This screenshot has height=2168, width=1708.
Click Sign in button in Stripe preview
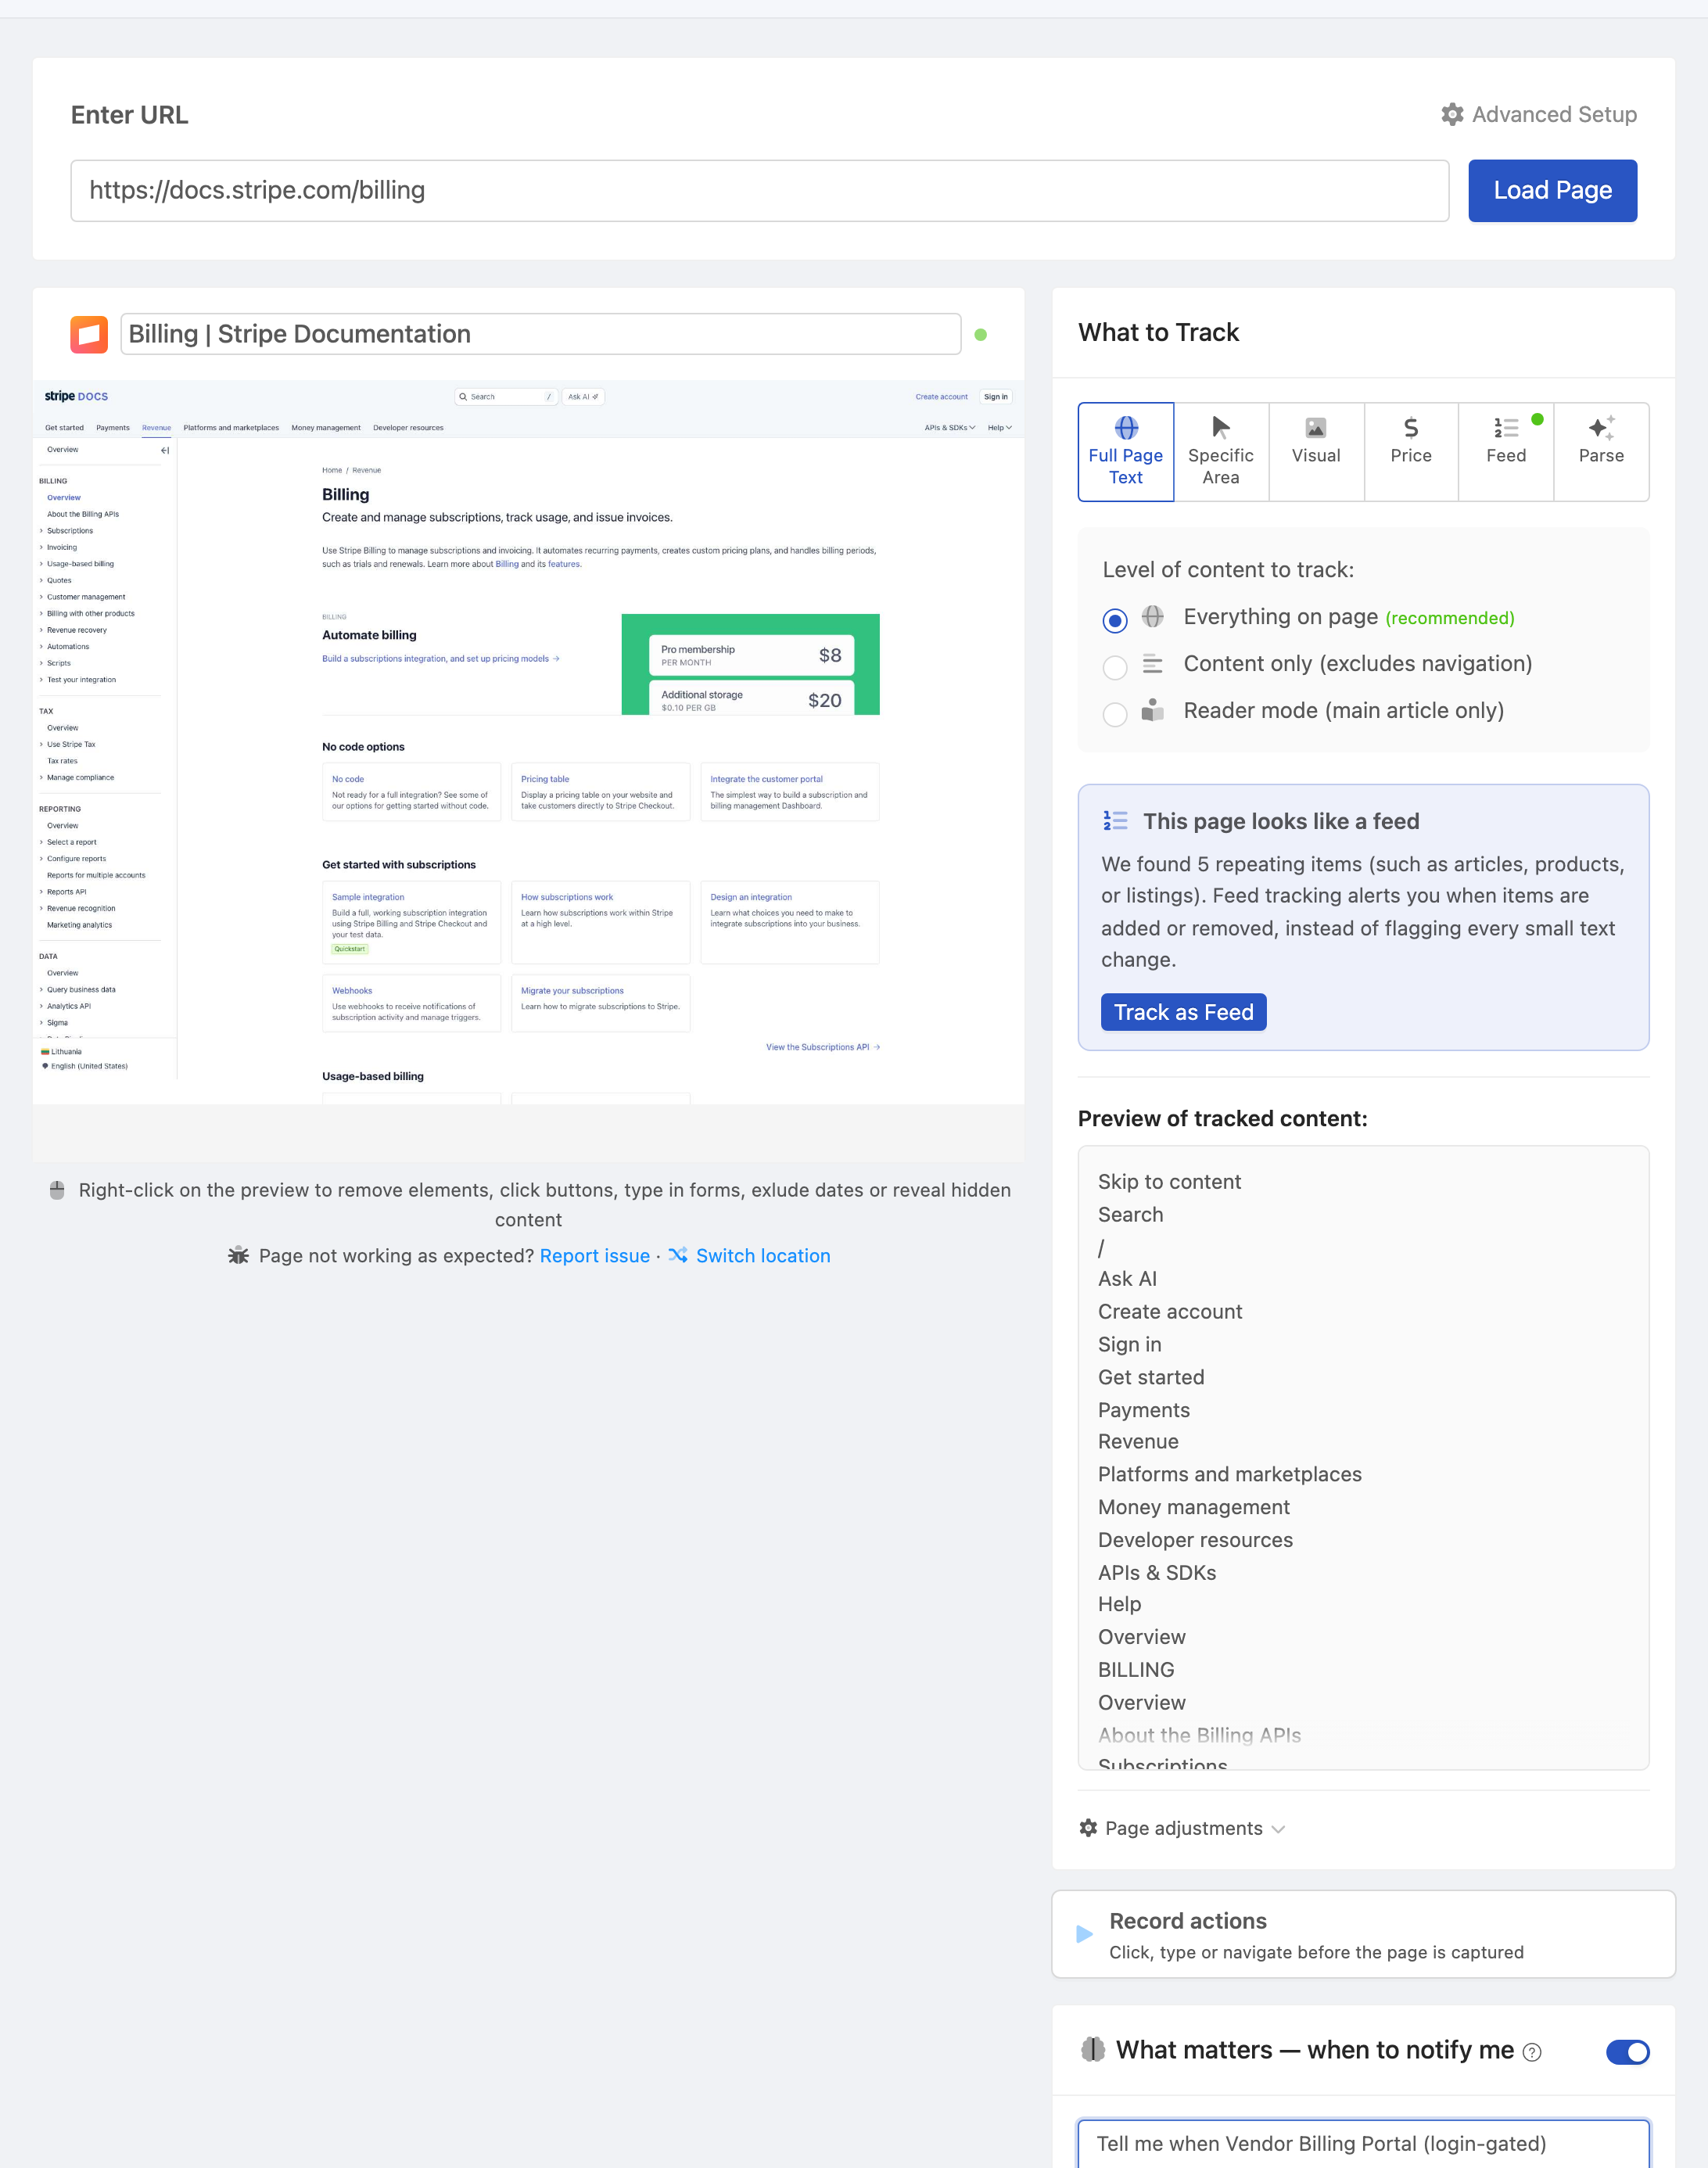[x=995, y=397]
